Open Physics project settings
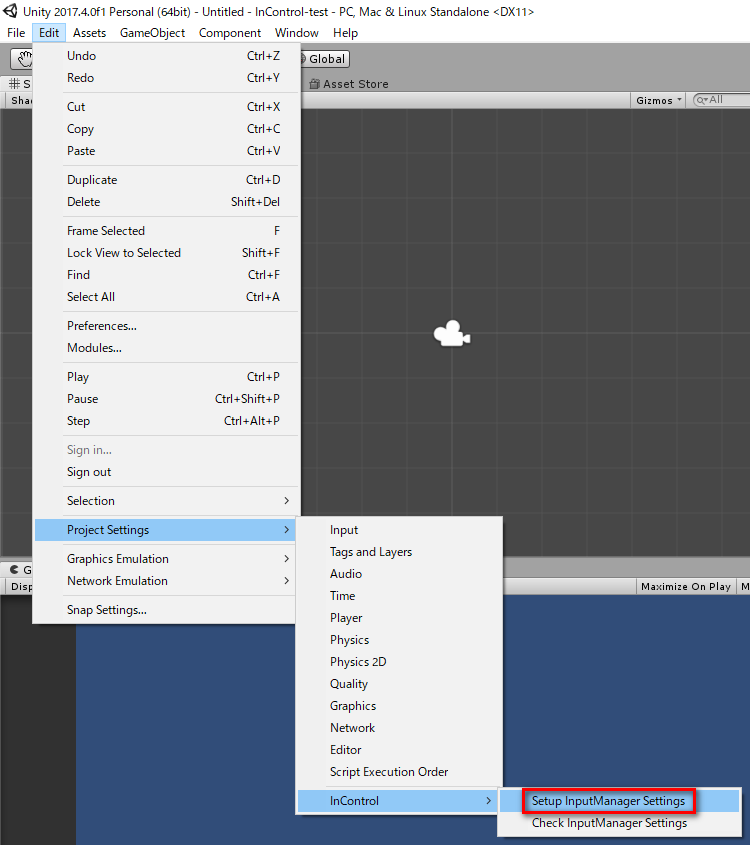 (399, 640)
